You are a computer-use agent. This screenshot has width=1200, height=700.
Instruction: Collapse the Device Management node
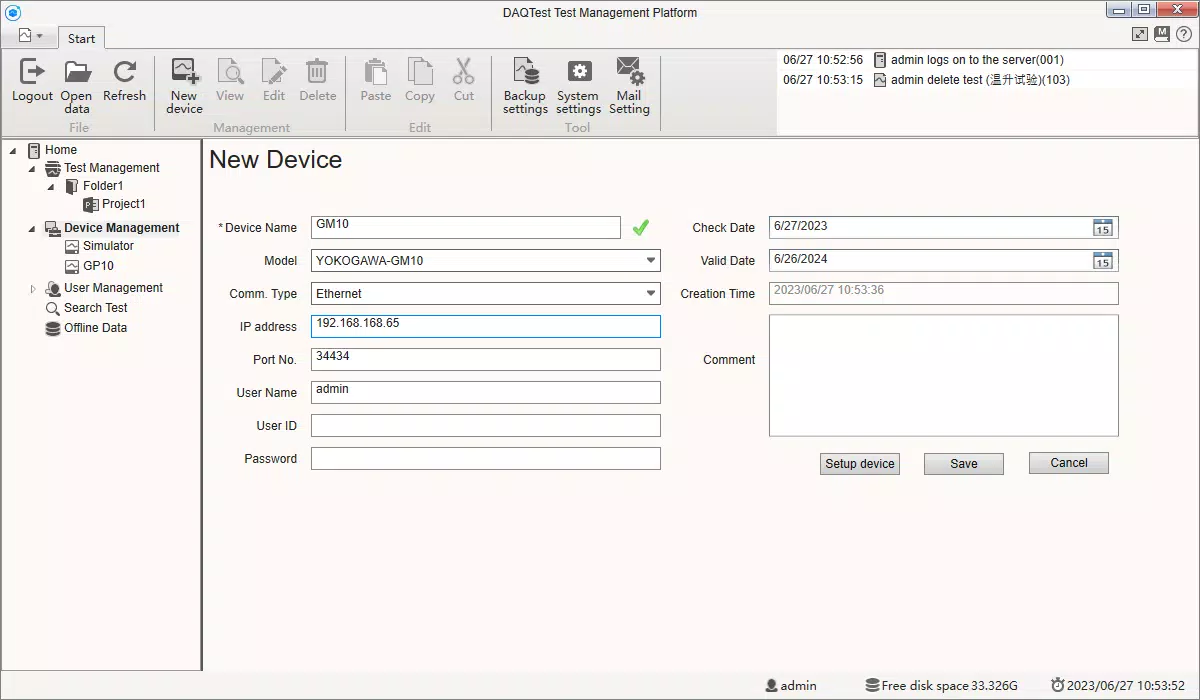(32, 229)
